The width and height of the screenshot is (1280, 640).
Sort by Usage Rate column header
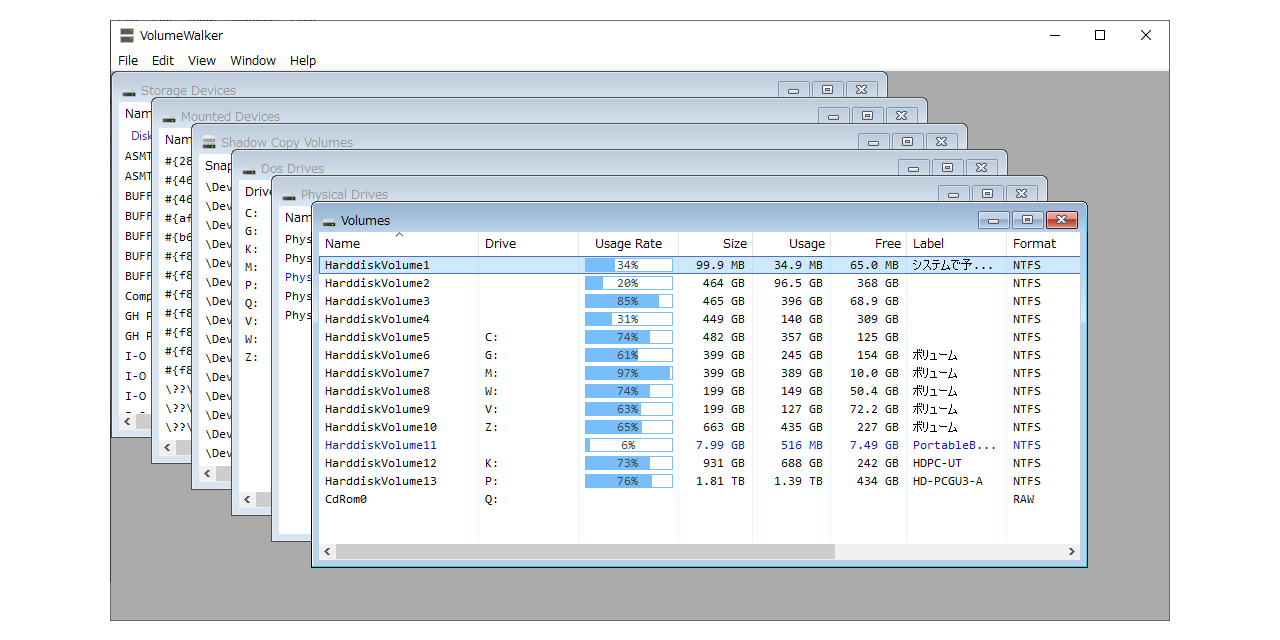pyautogui.click(x=628, y=244)
